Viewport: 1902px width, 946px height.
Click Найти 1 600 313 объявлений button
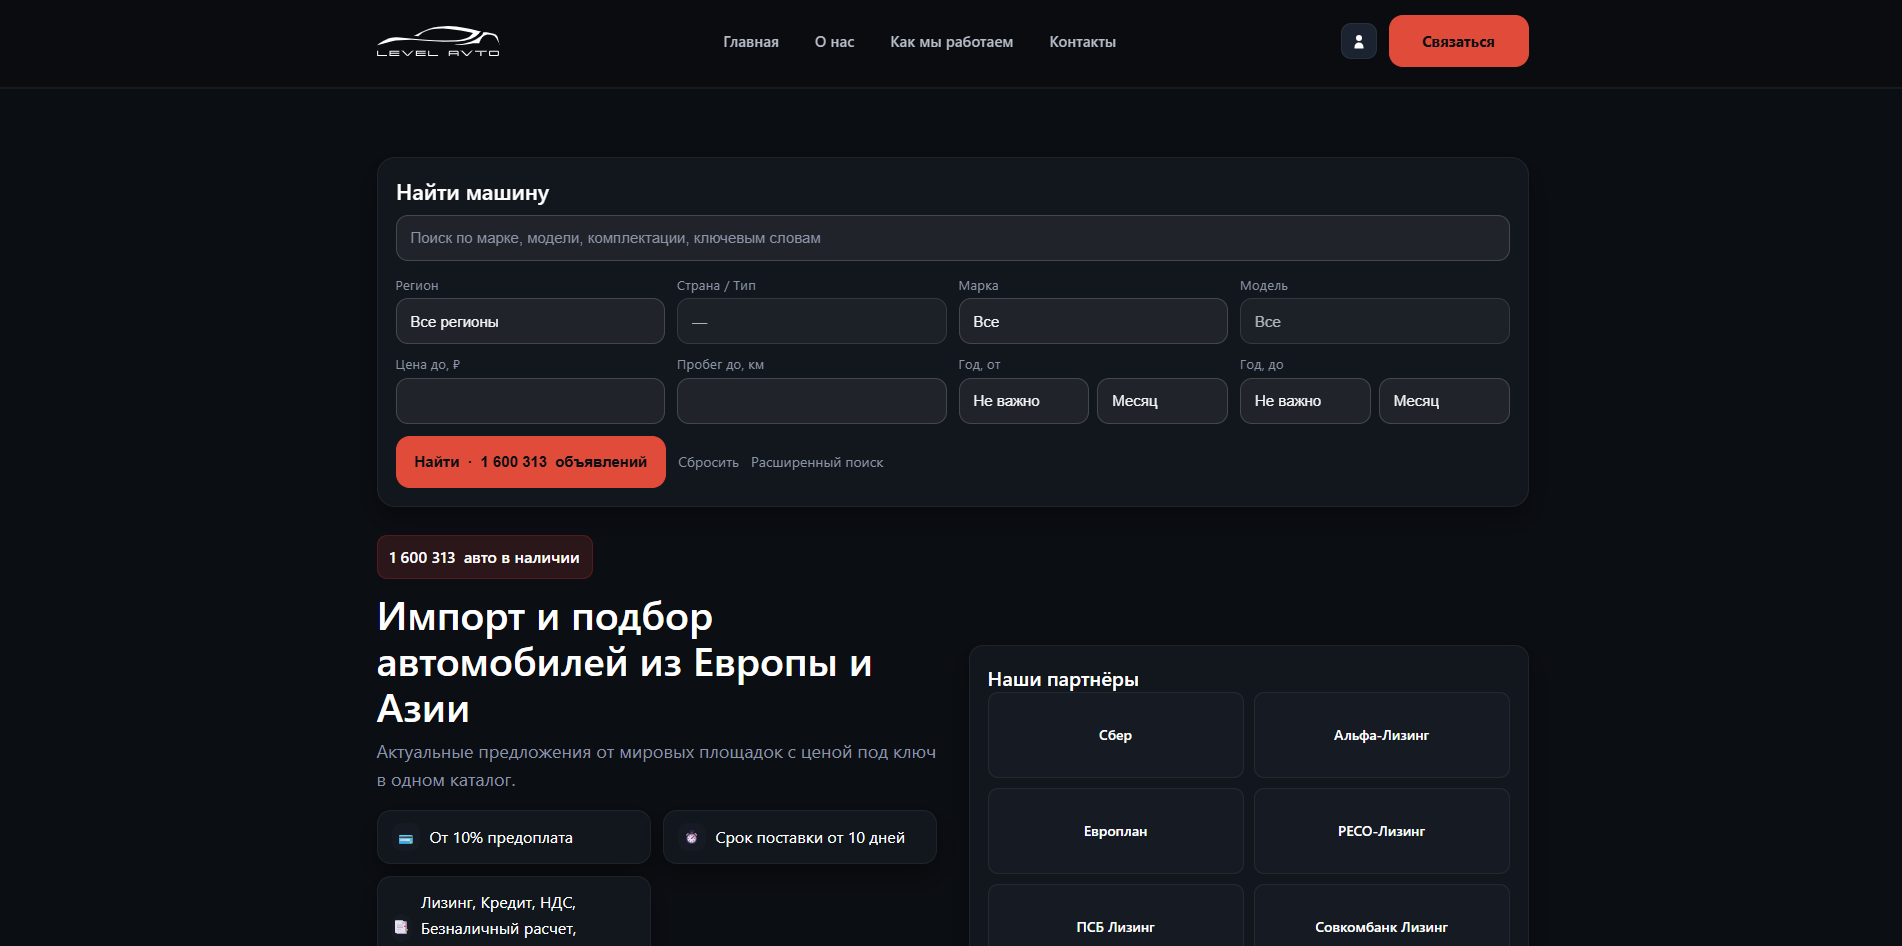(x=530, y=462)
